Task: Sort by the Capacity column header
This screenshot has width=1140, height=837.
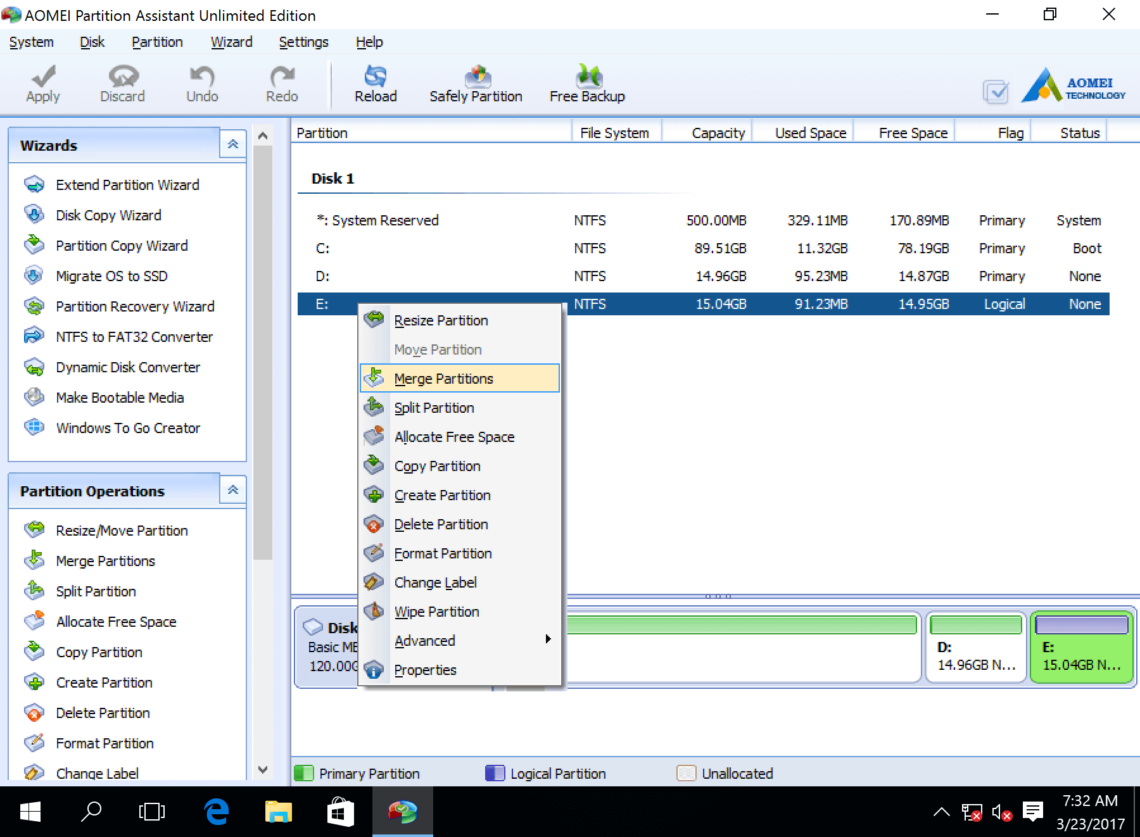Action: point(708,133)
